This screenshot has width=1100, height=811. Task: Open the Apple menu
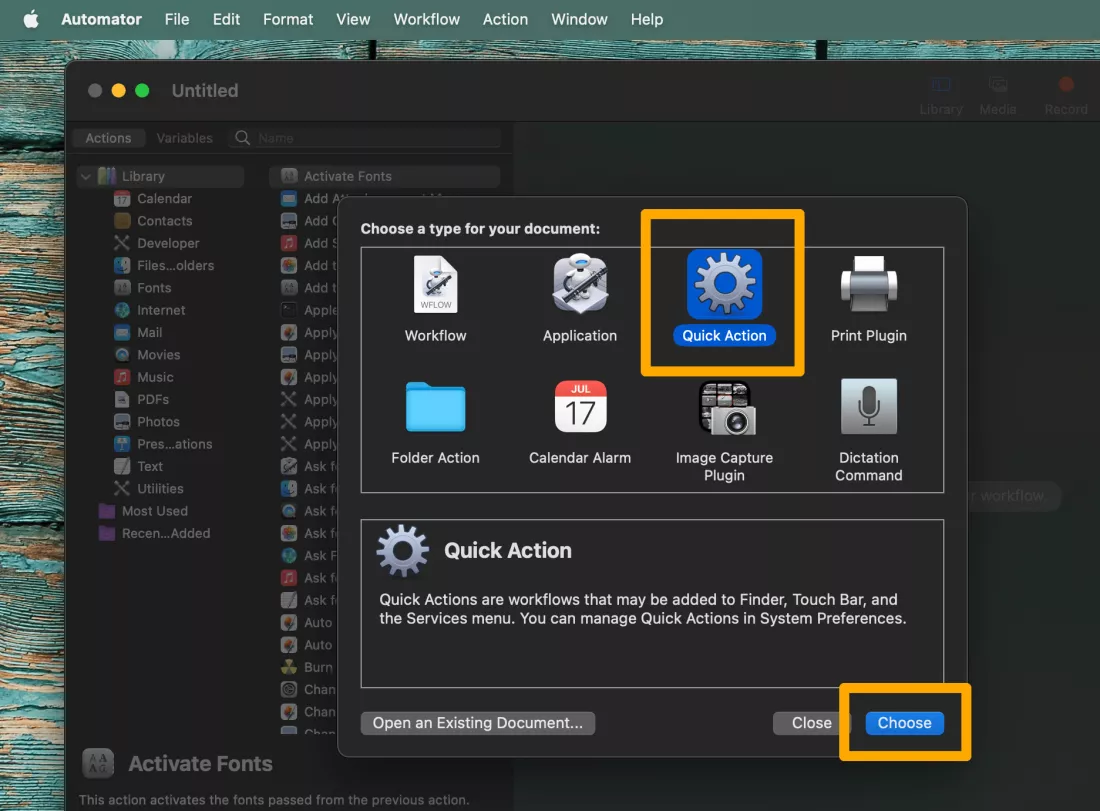point(31,19)
